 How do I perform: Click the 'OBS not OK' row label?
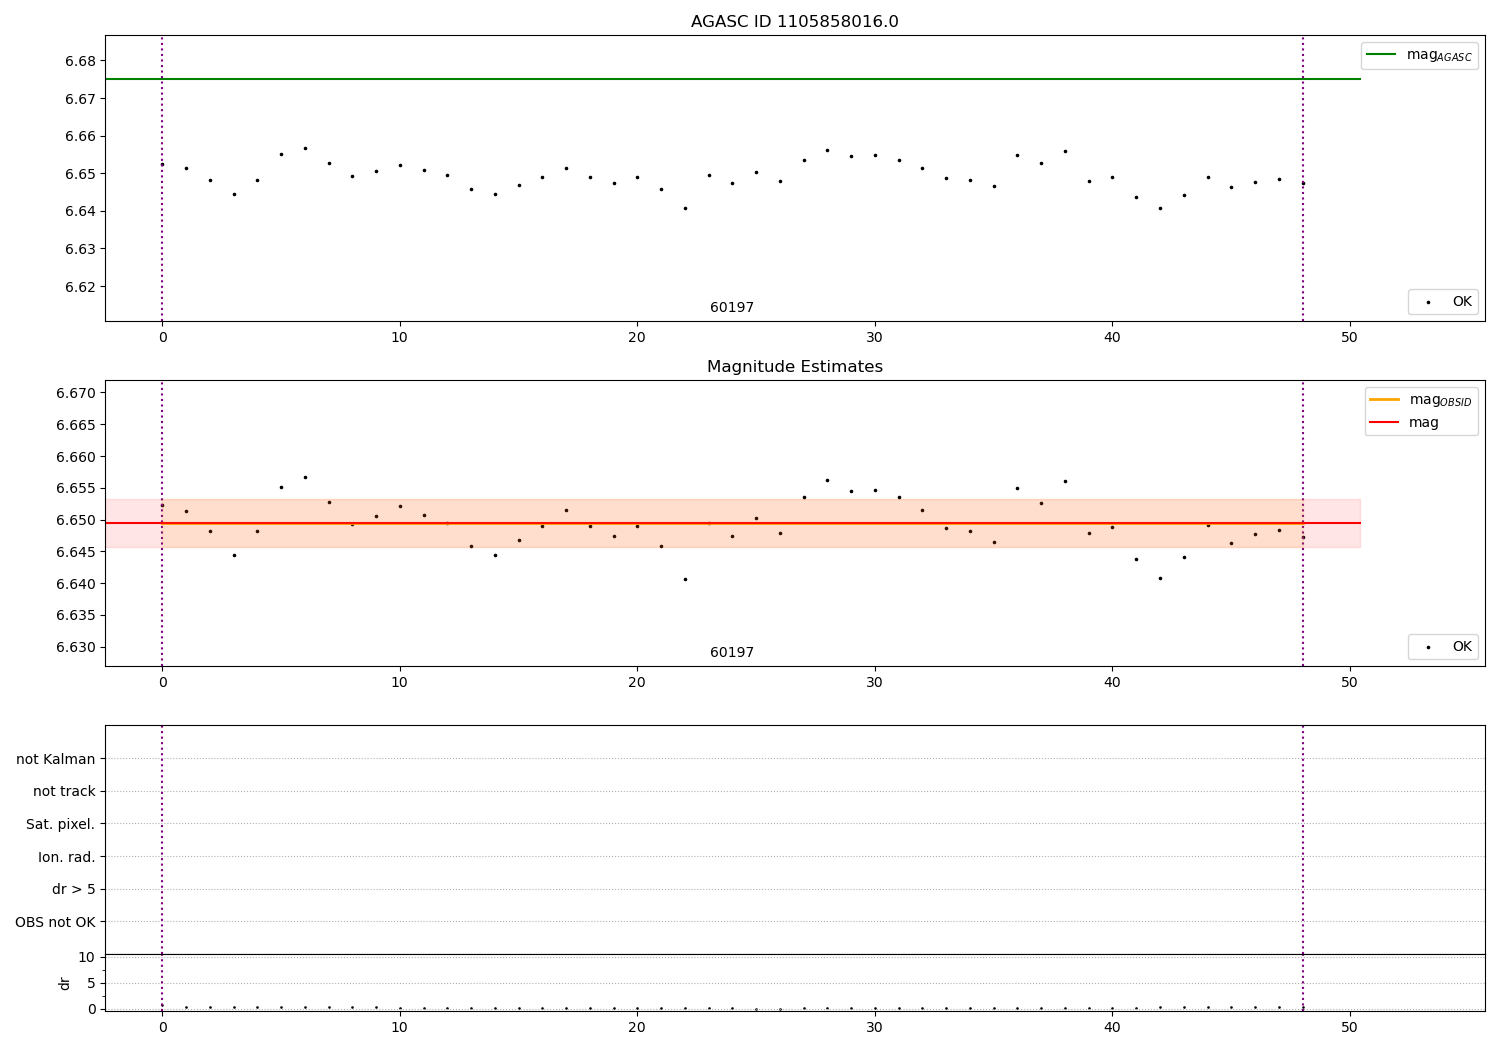coord(55,922)
